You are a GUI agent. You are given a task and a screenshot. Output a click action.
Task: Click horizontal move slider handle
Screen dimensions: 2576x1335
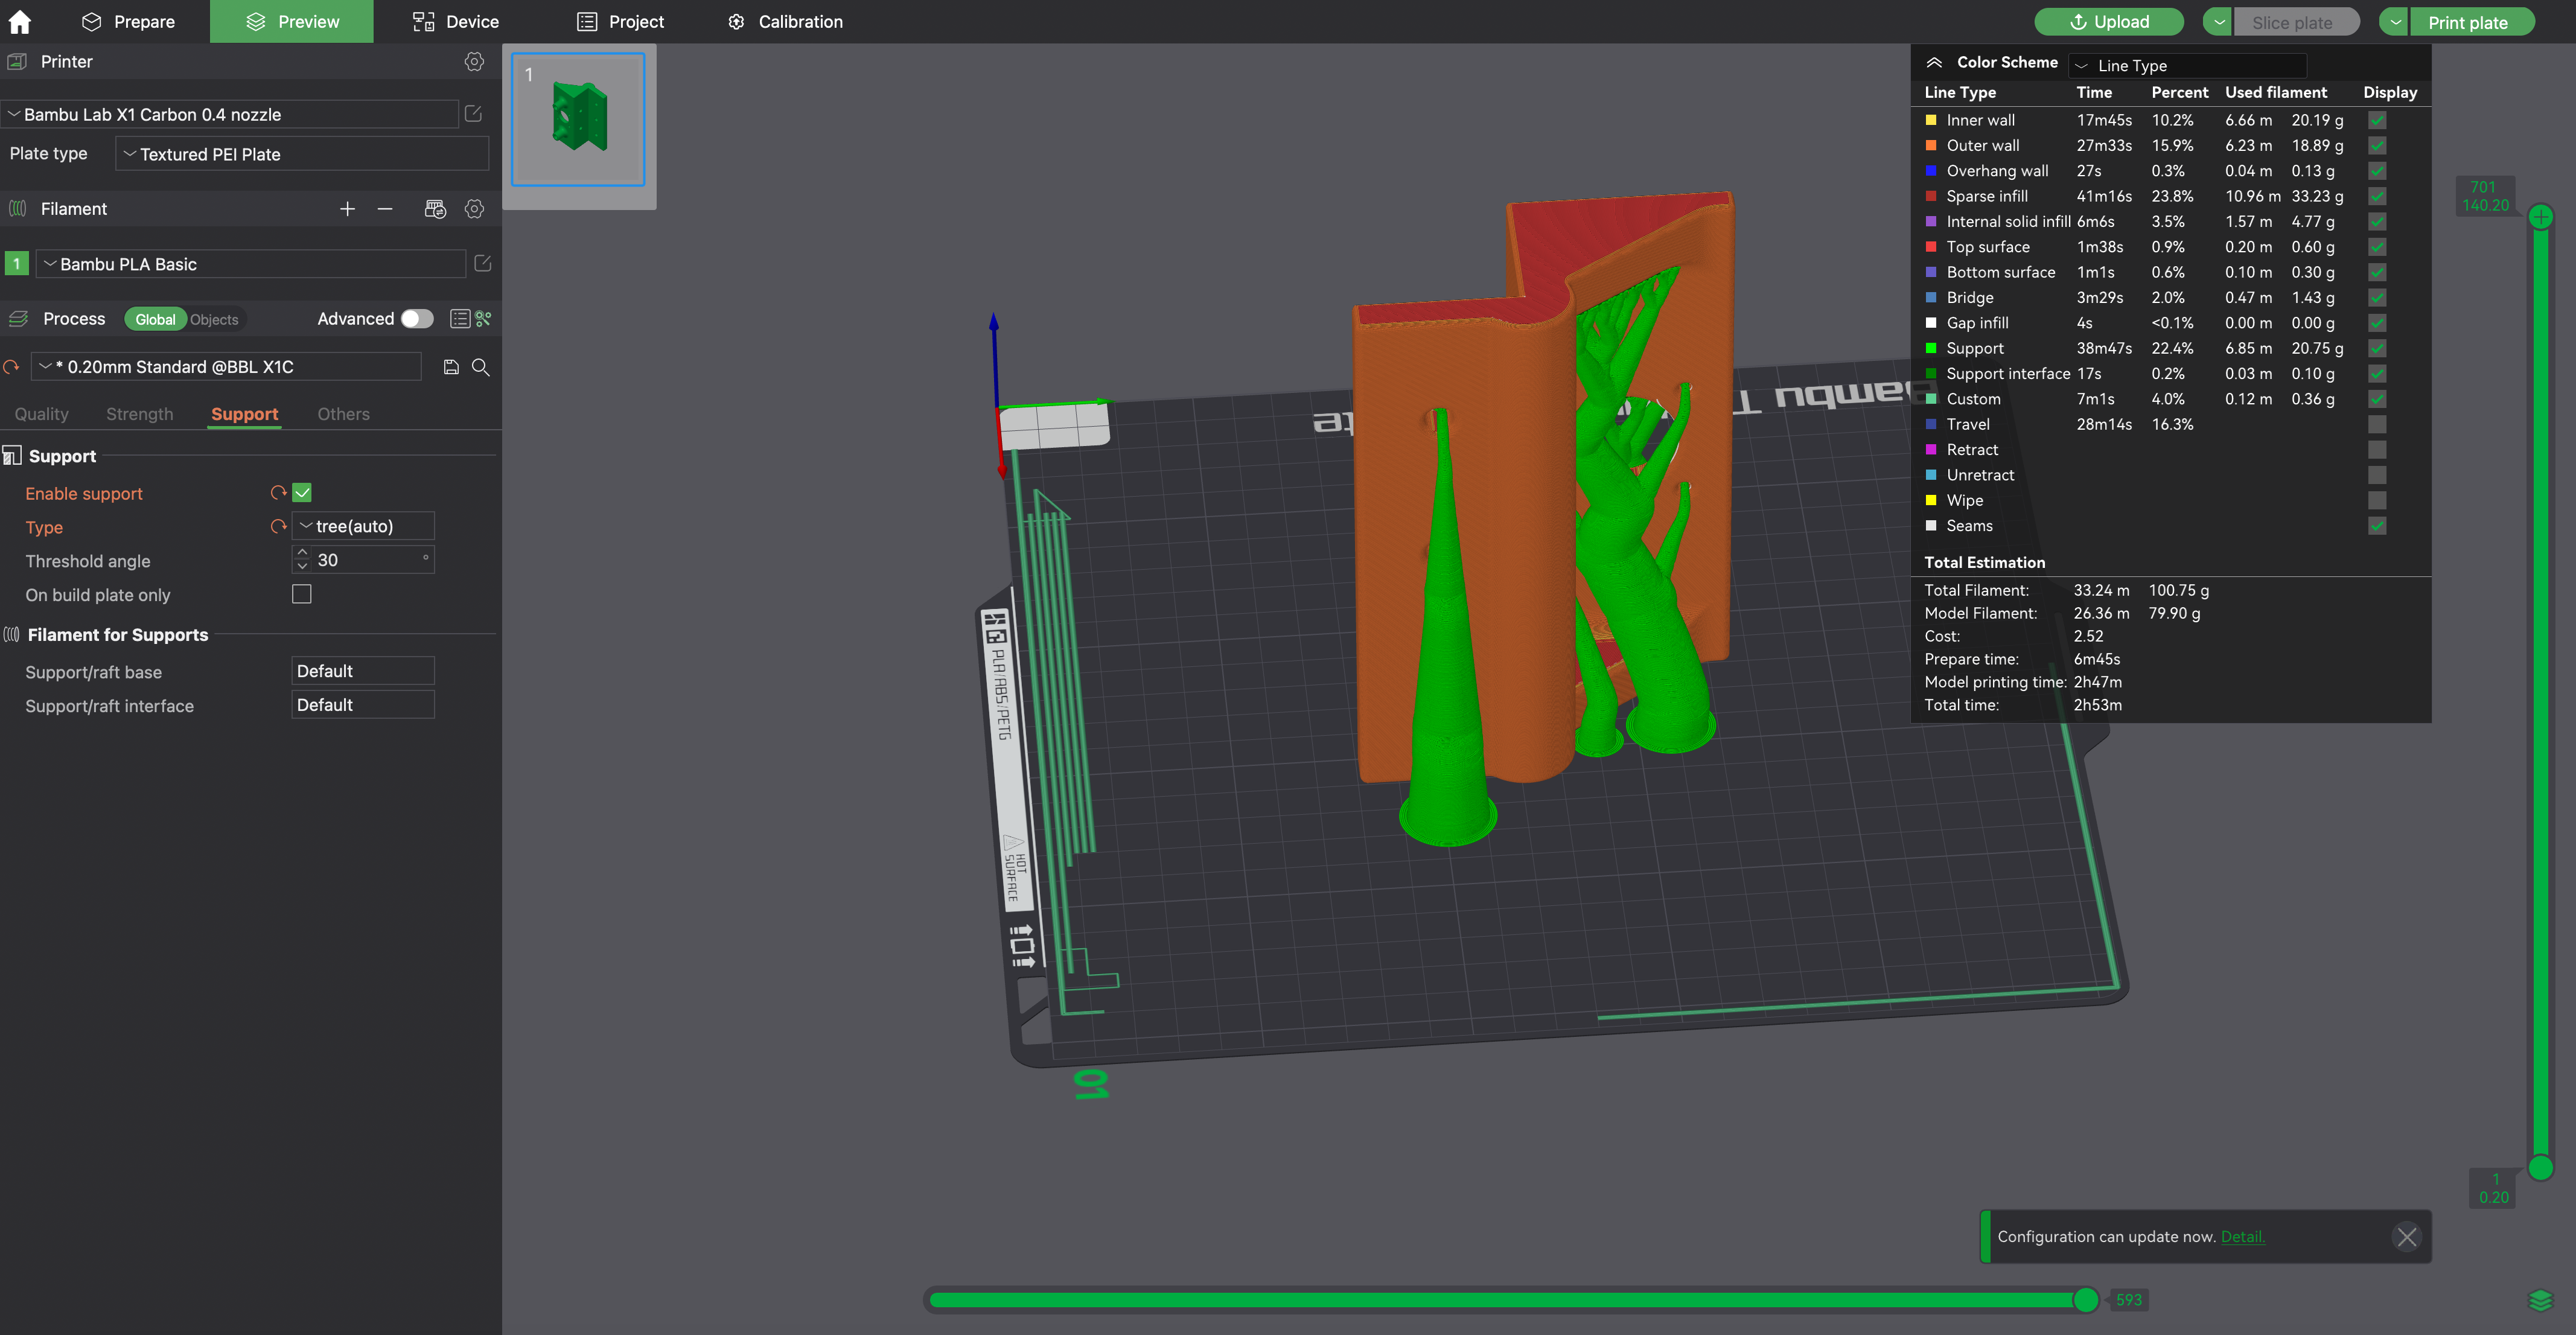[2085, 1300]
